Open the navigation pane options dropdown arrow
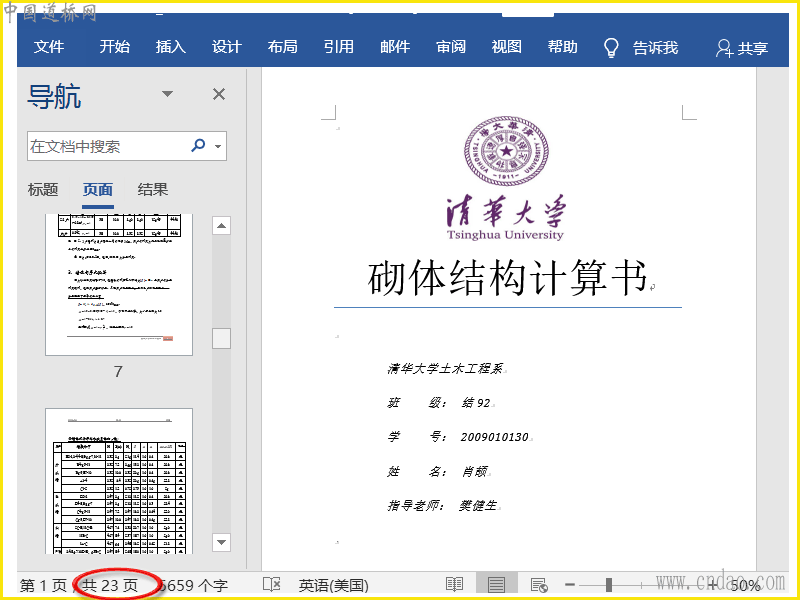The height and width of the screenshot is (600, 800). [x=167, y=94]
